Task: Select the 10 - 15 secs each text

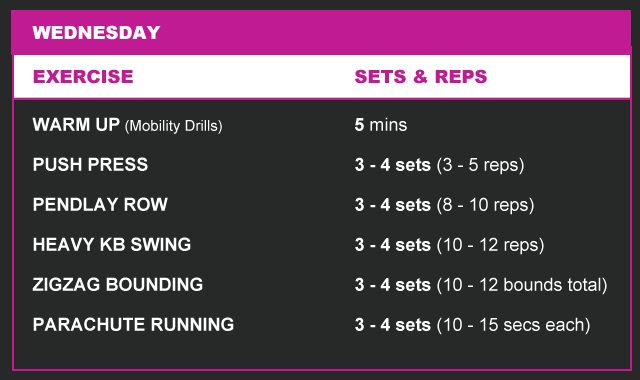Action: 513,325
